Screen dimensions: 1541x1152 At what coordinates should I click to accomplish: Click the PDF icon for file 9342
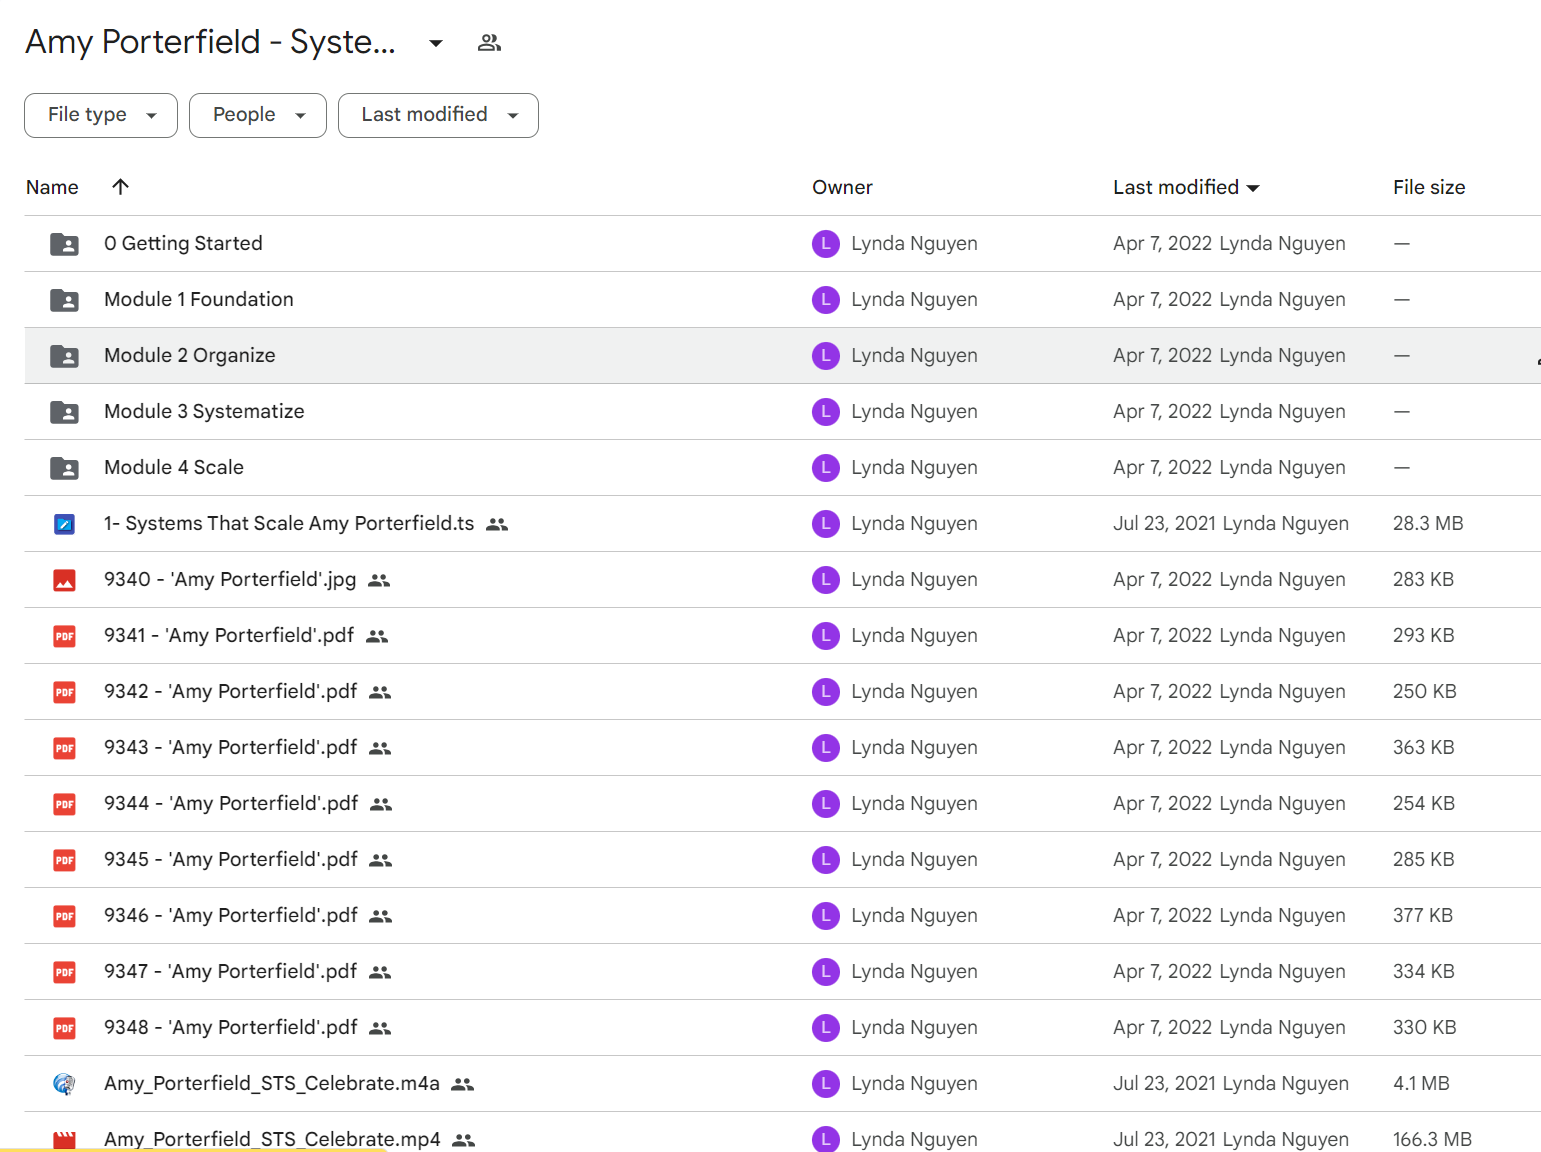click(x=64, y=692)
